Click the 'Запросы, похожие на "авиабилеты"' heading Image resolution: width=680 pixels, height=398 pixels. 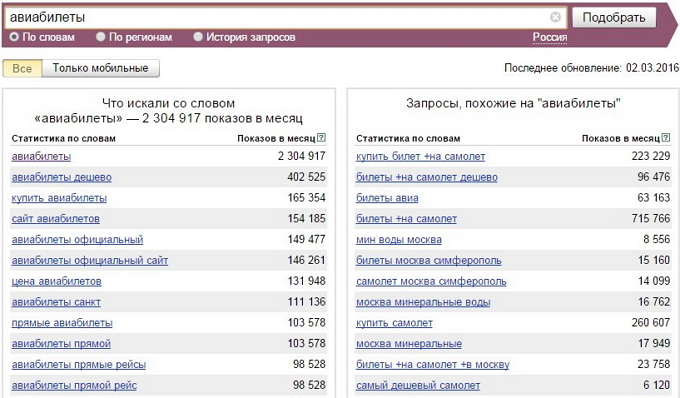click(x=513, y=103)
